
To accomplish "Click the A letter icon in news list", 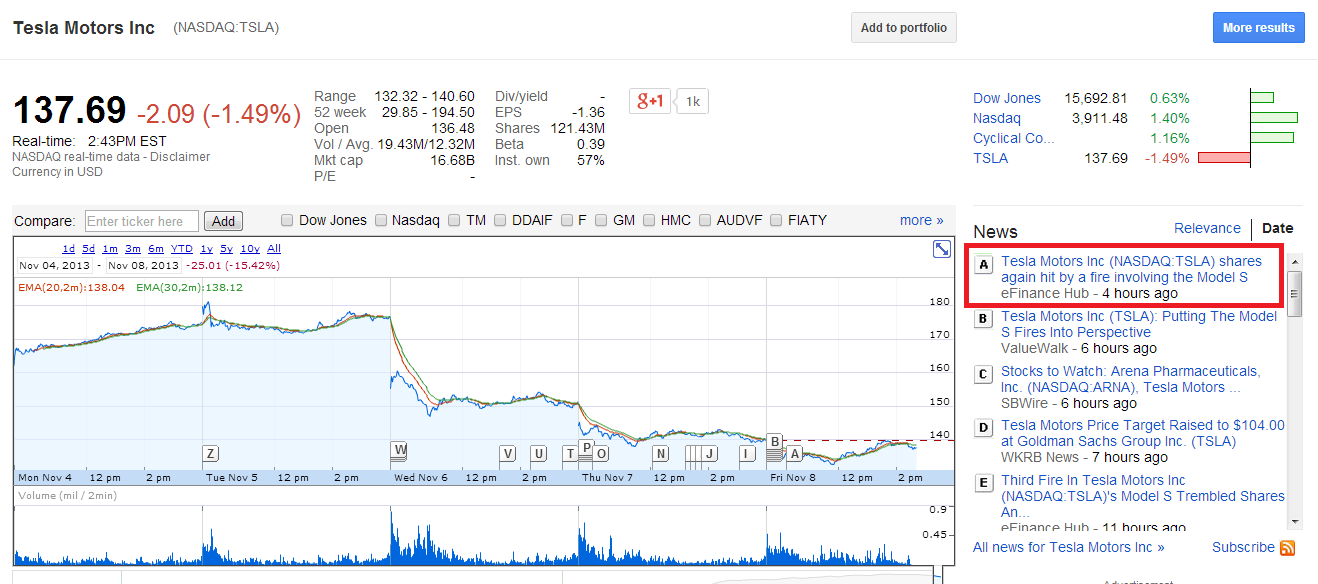I will coord(984,265).
